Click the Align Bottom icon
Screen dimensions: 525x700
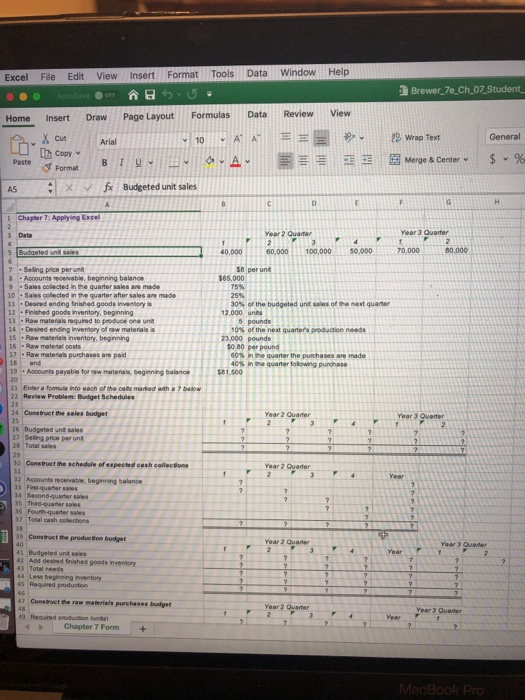click(x=321, y=138)
